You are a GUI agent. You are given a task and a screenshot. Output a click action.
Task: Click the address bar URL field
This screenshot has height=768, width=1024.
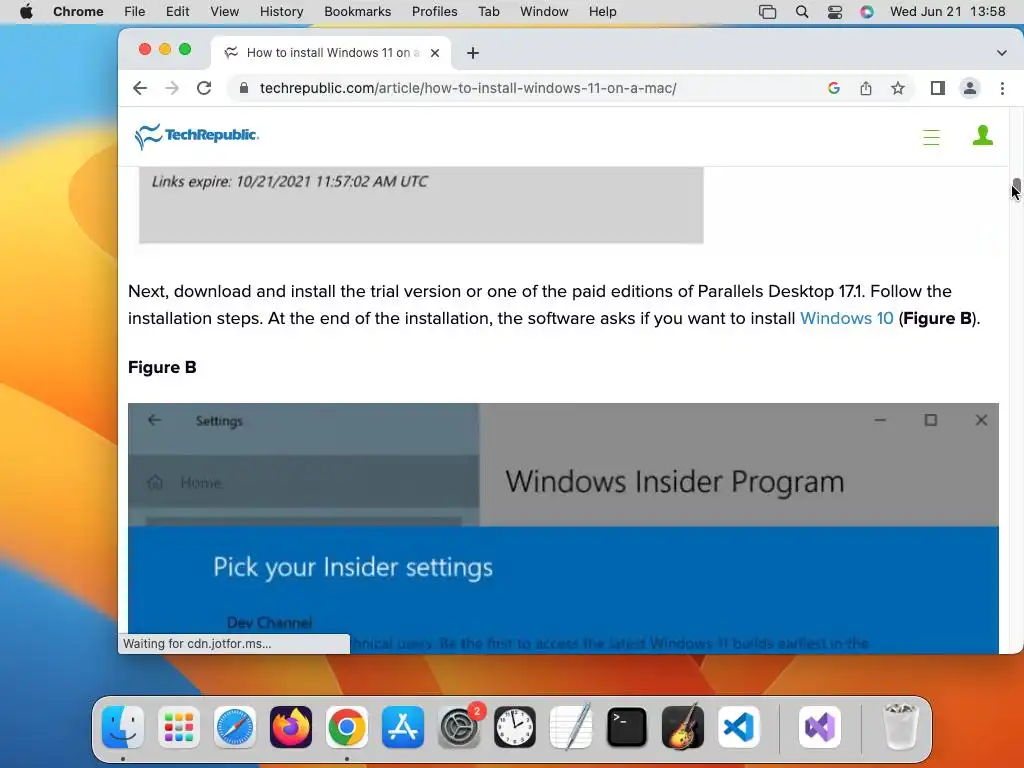tap(468, 88)
